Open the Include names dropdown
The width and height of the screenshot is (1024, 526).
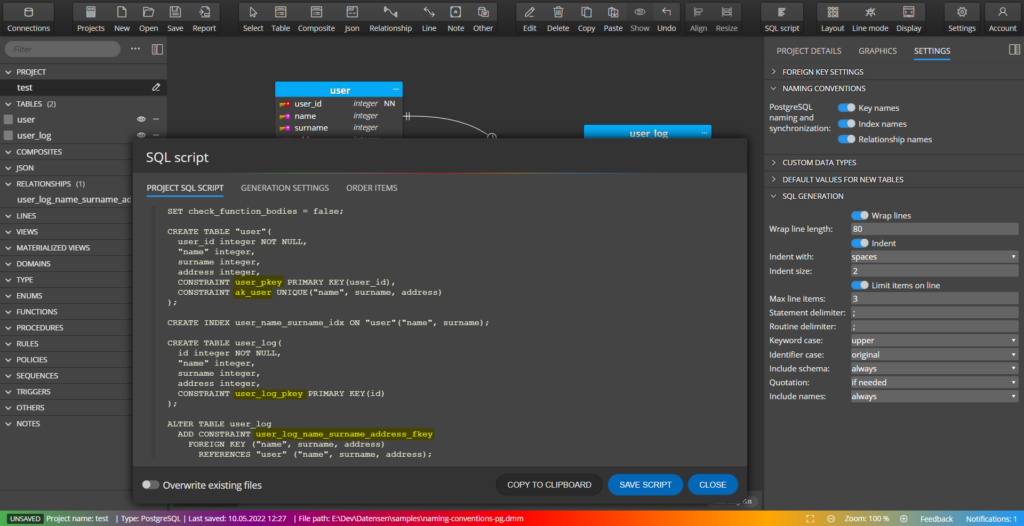click(x=935, y=397)
